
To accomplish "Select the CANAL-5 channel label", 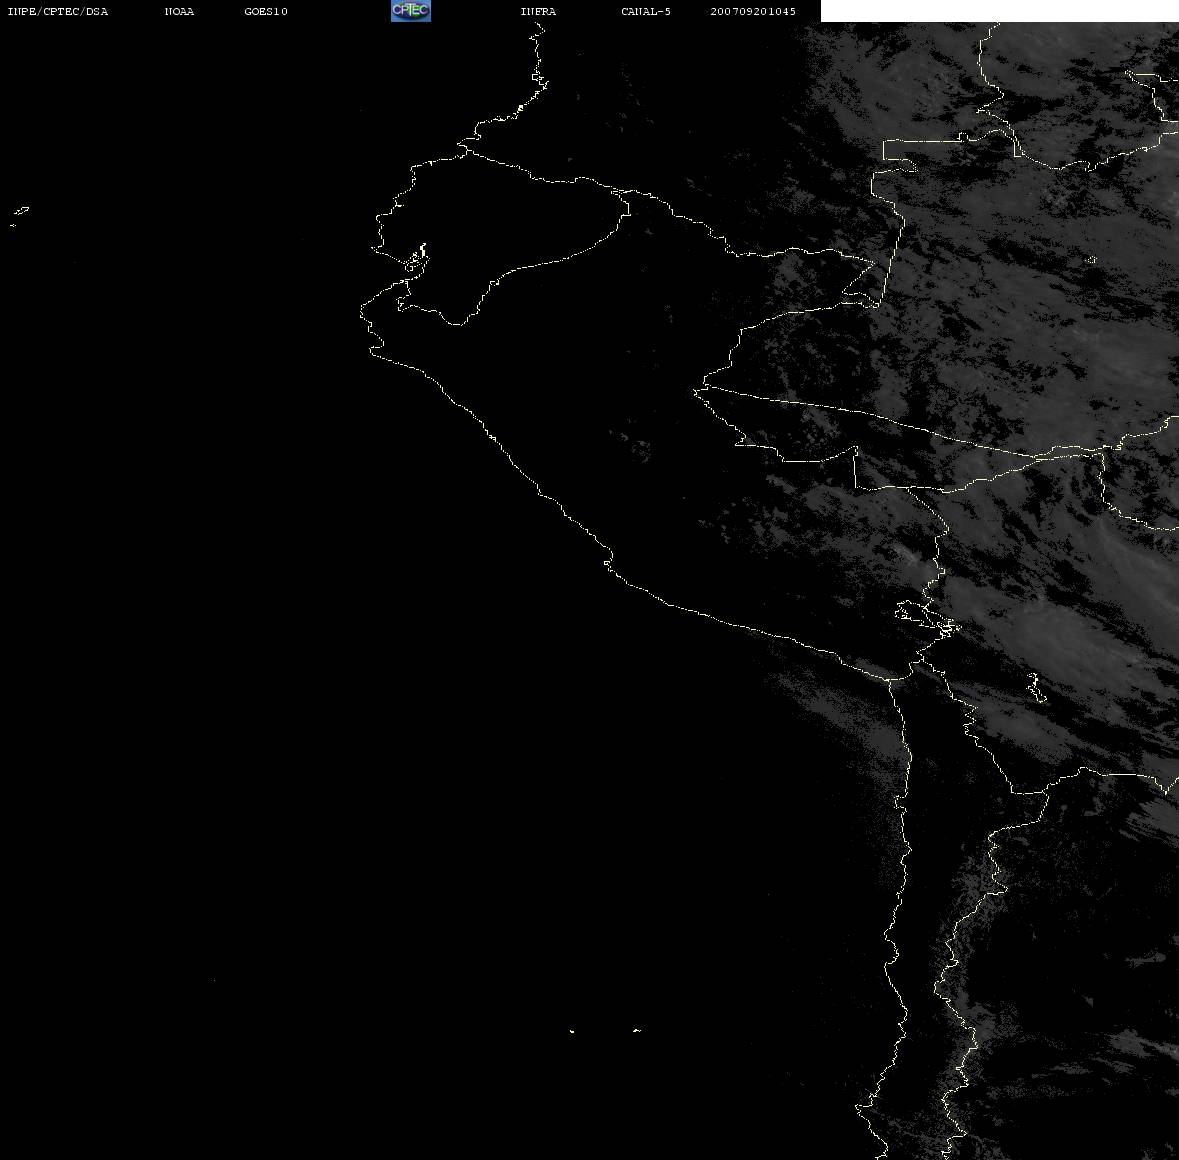I will pos(646,11).
